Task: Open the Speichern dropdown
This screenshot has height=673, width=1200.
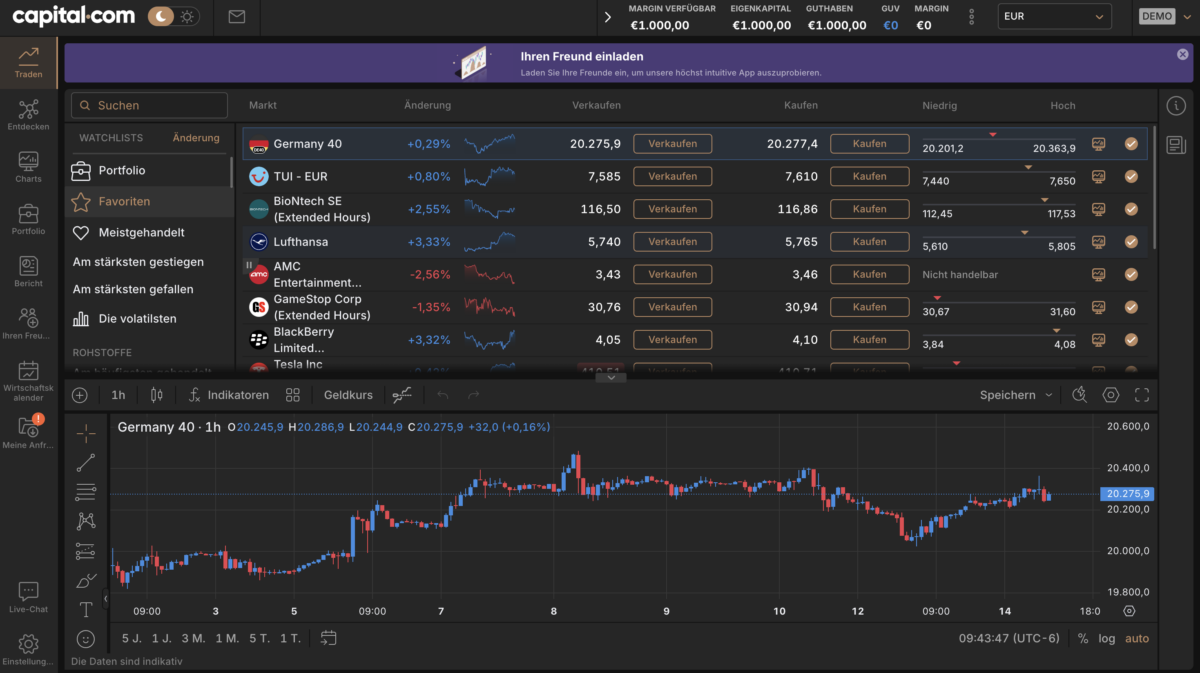Action: point(1013,394)
